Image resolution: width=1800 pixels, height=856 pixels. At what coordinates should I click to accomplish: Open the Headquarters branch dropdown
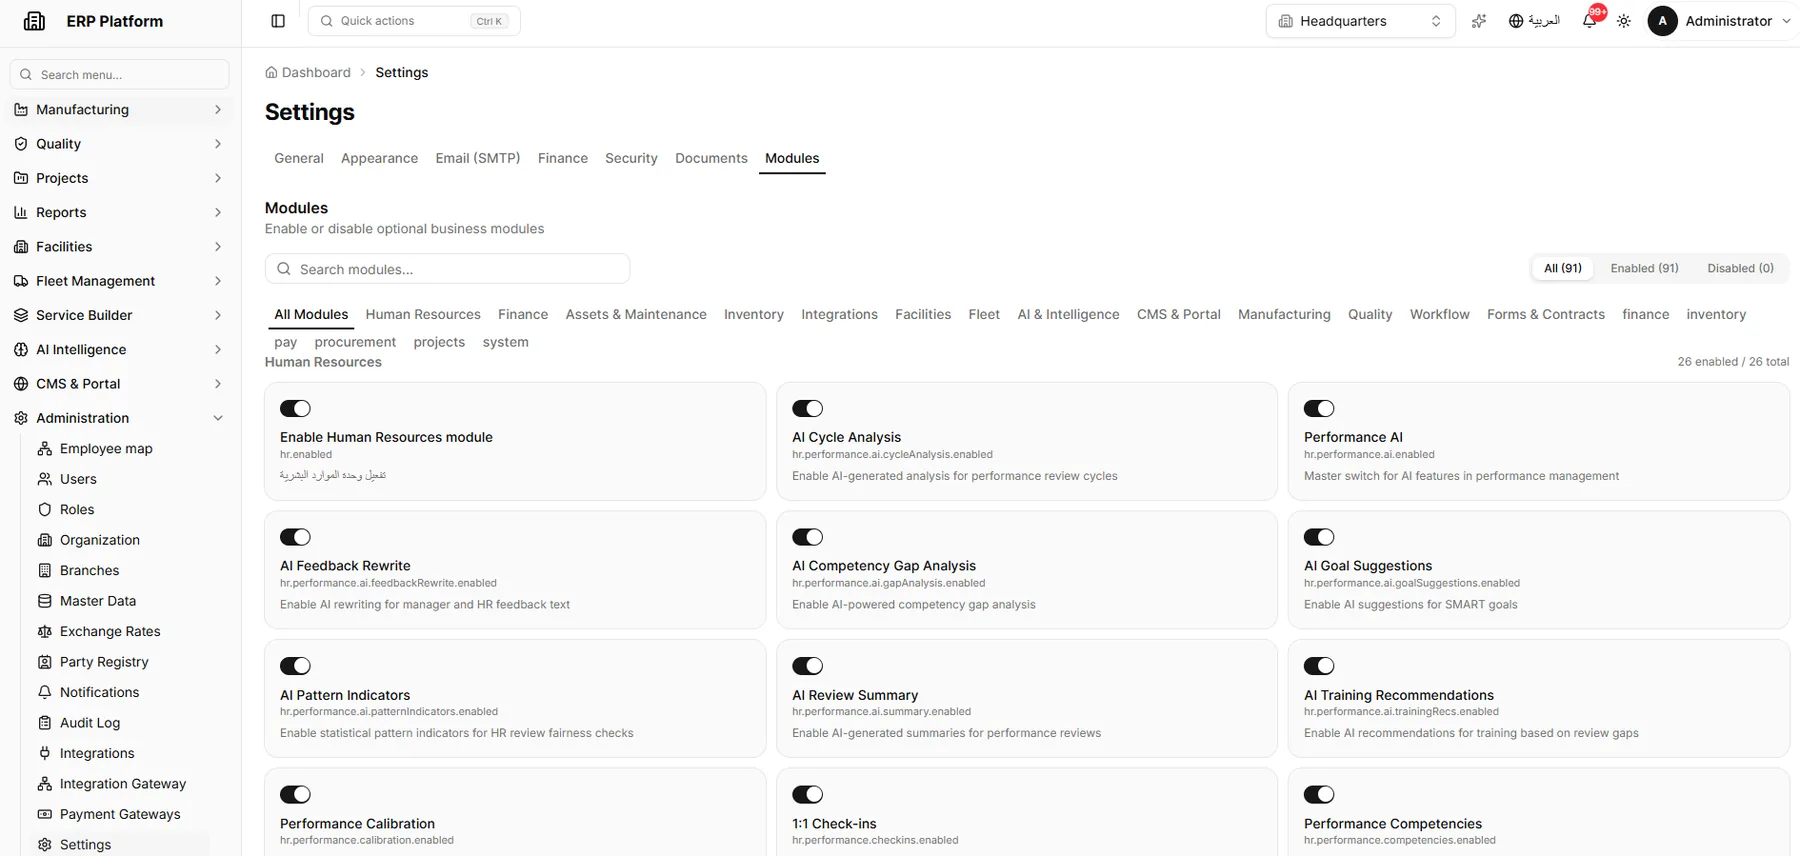[x=1360, y=21]
